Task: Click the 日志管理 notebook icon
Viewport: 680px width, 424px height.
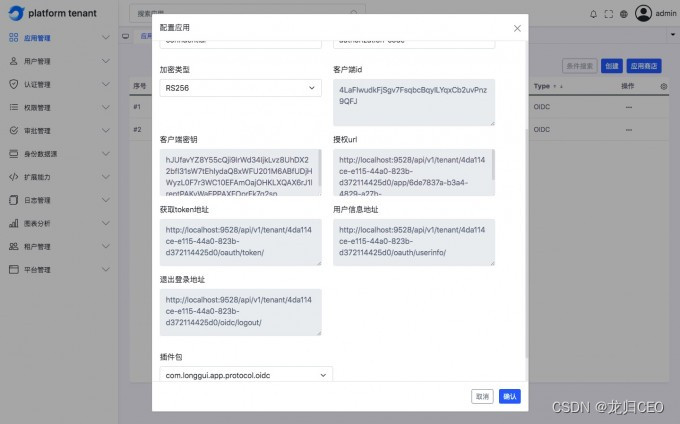Action: (13, 200)
